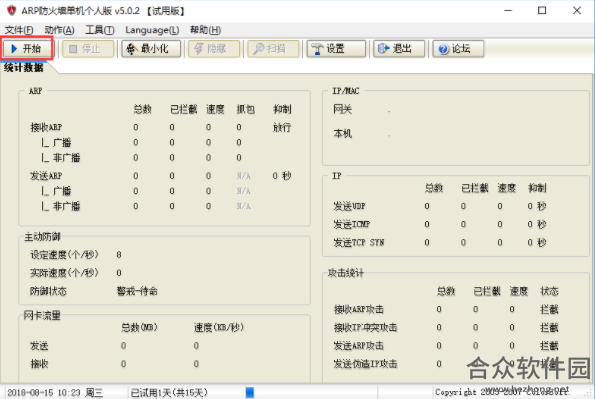The width and height of the screenshot is (595, 399).
Task: Maximize the ARP firewall window
Action: [542, 10]
